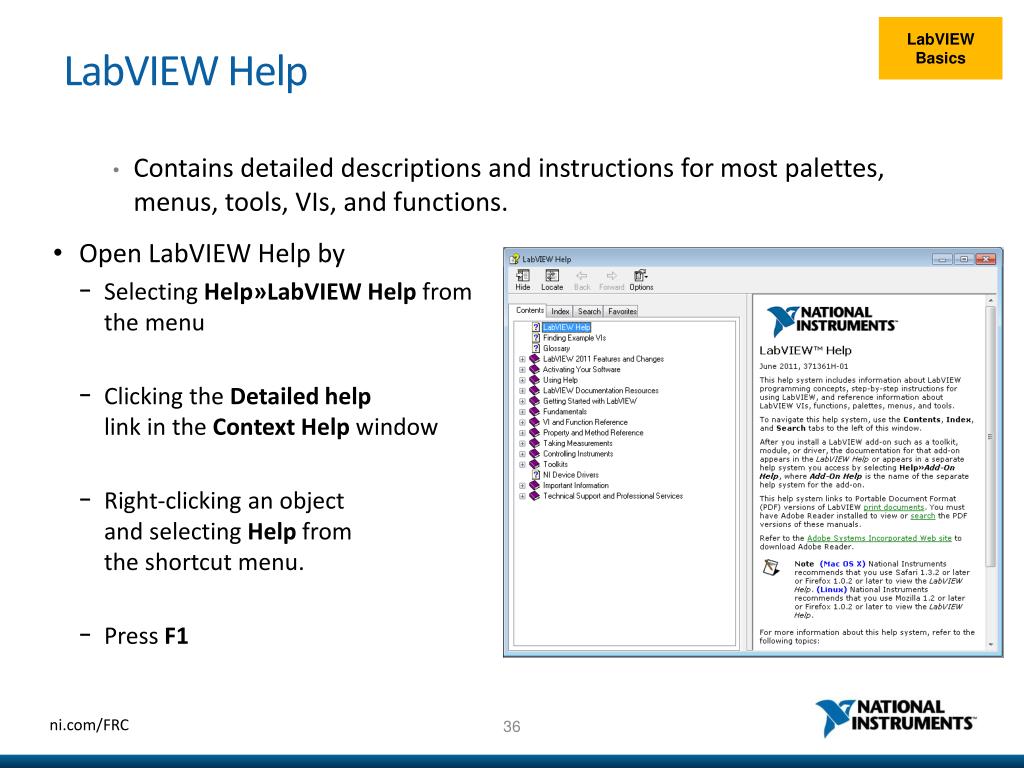This screenshot has width=1024, height=768.
Task: Maximize the LabVIEW Help window
Action: pyautogui.click(x=963, y=259)
